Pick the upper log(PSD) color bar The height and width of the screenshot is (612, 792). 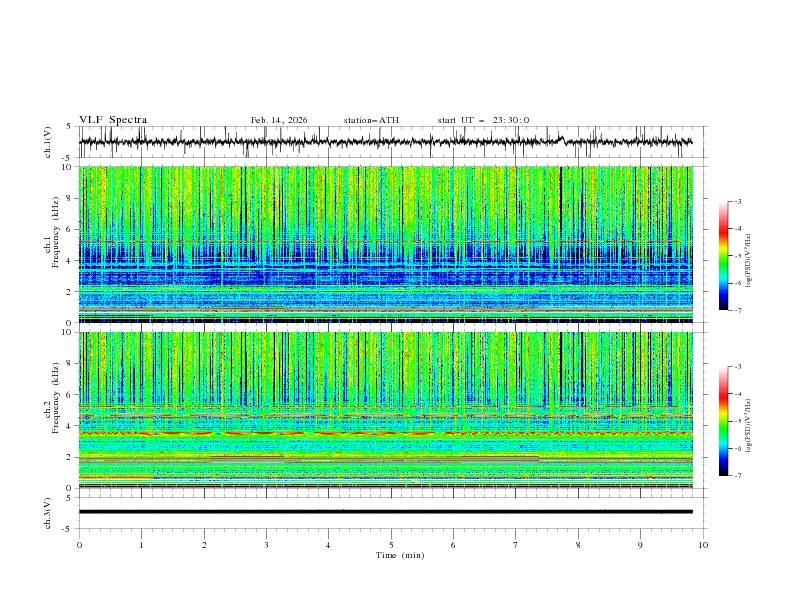[x=723, y=256]
